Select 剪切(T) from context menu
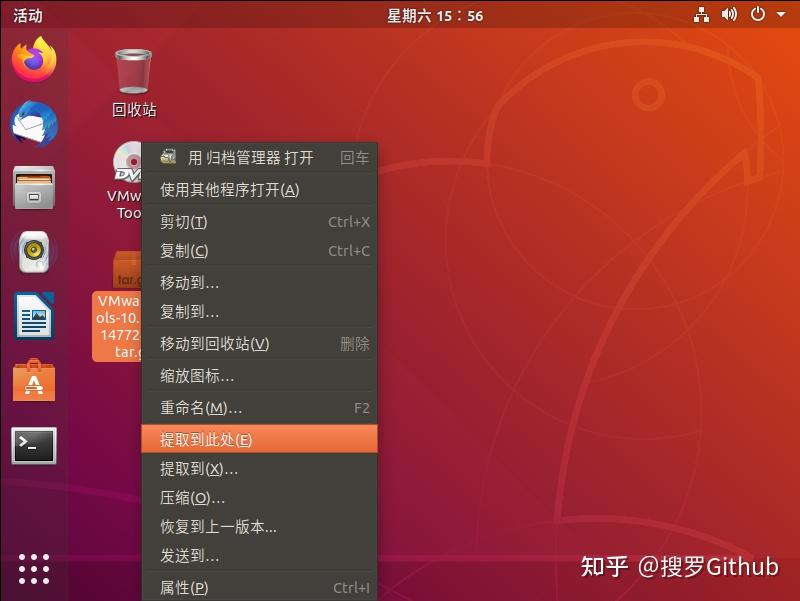800x601 pixels. (260, 222)
